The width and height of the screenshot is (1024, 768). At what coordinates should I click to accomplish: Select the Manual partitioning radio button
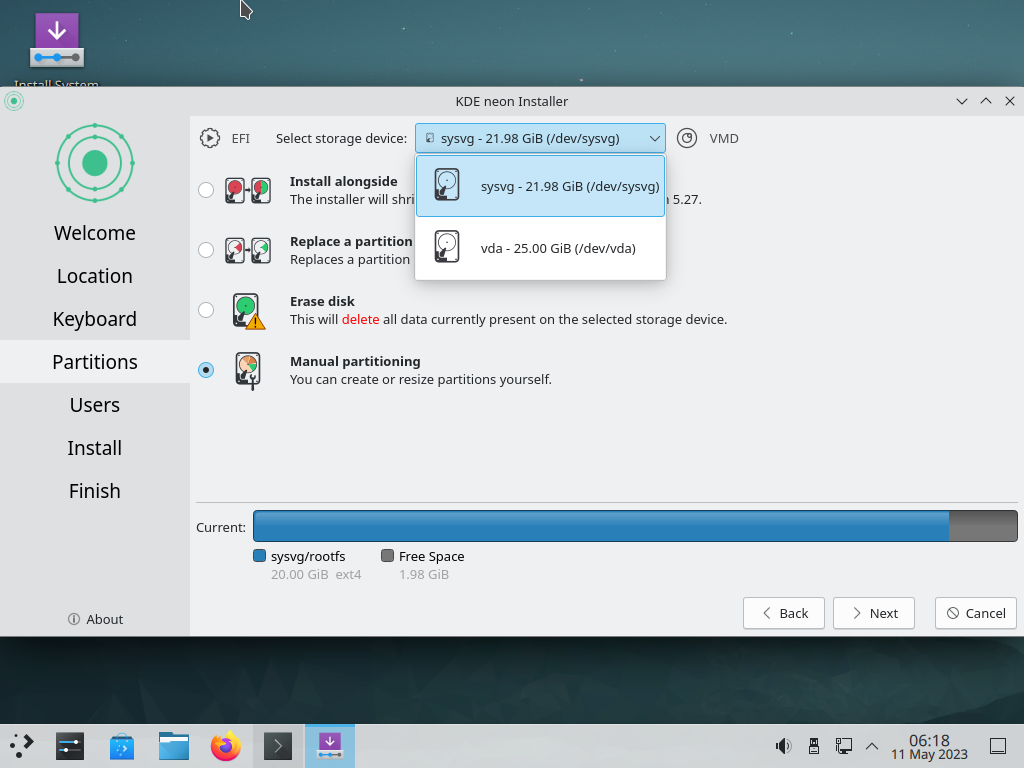206,370
